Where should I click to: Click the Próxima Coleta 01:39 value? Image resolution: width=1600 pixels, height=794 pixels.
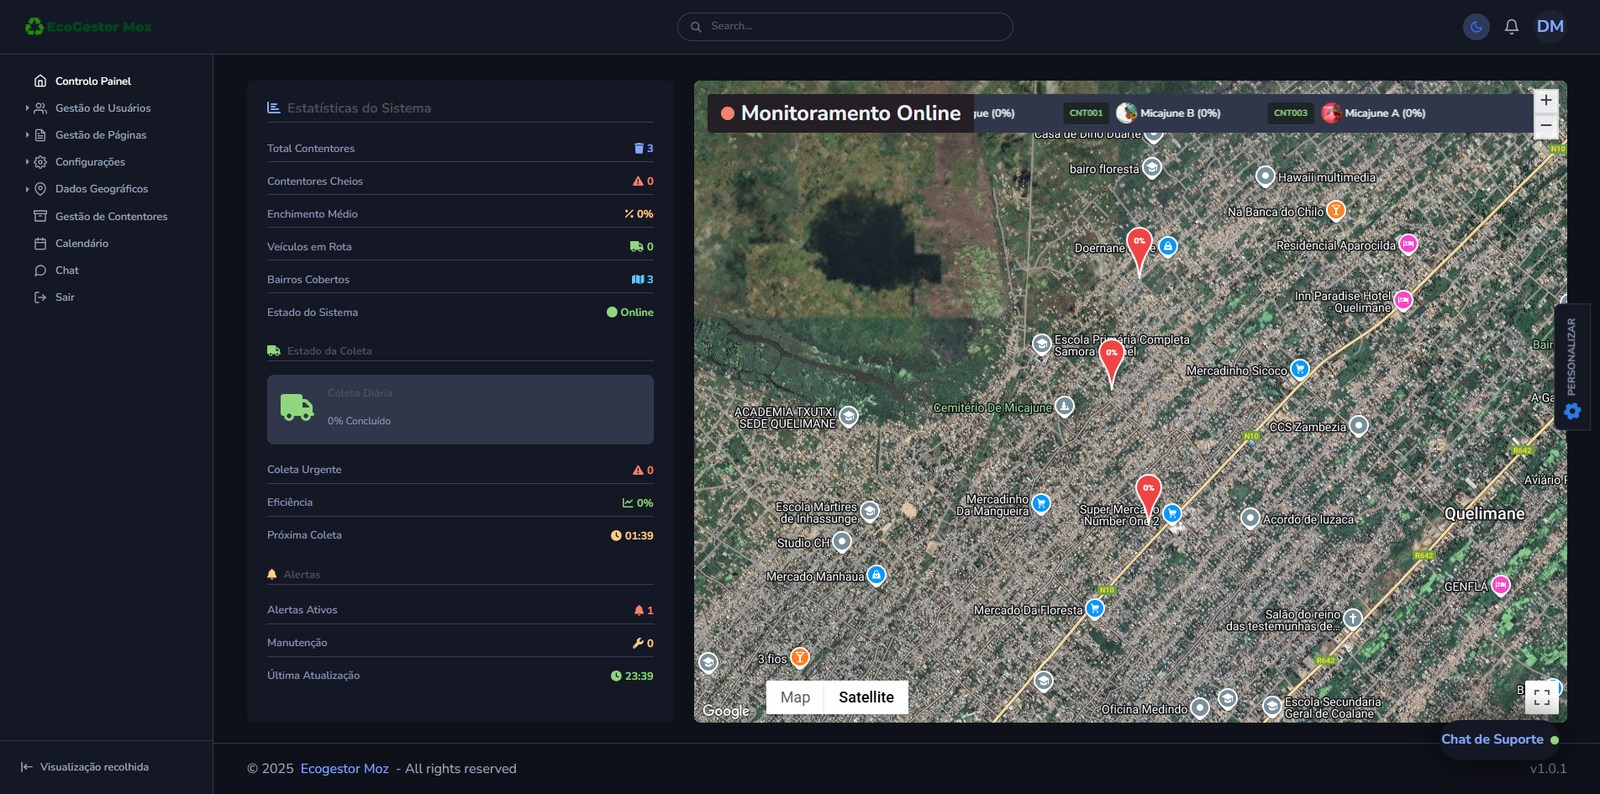[639, 536]
